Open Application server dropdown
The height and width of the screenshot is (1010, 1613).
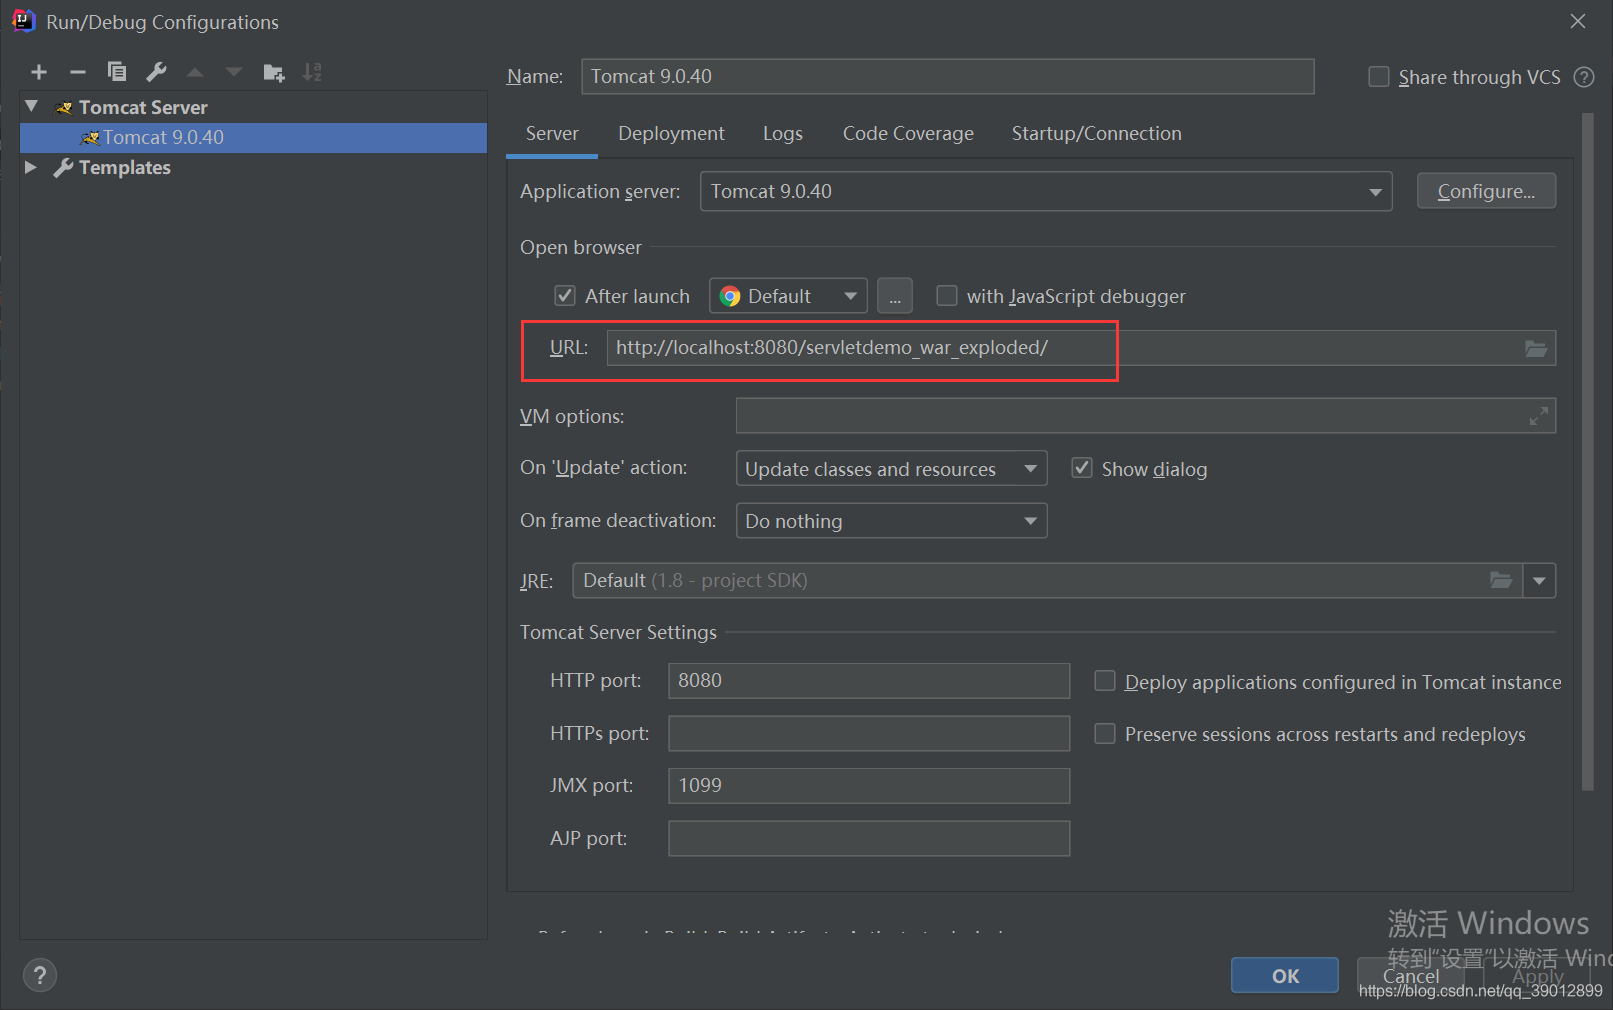(x=1046, y=191)
